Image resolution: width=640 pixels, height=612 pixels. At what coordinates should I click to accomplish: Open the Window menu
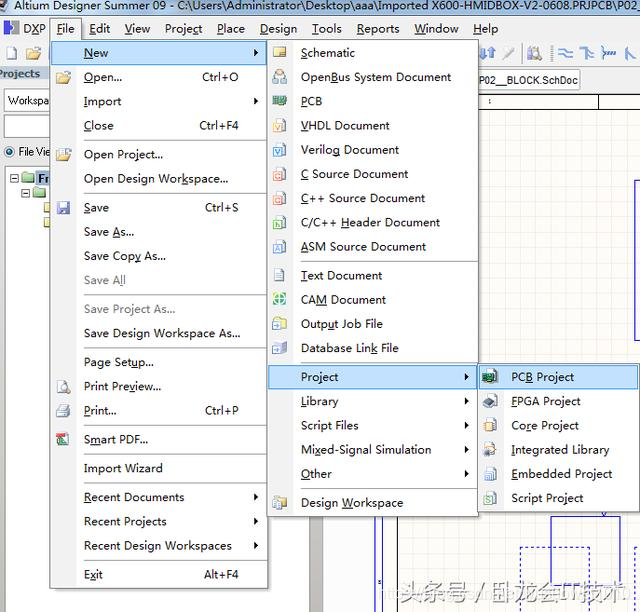pyautogui.click(x=436, y=29)
